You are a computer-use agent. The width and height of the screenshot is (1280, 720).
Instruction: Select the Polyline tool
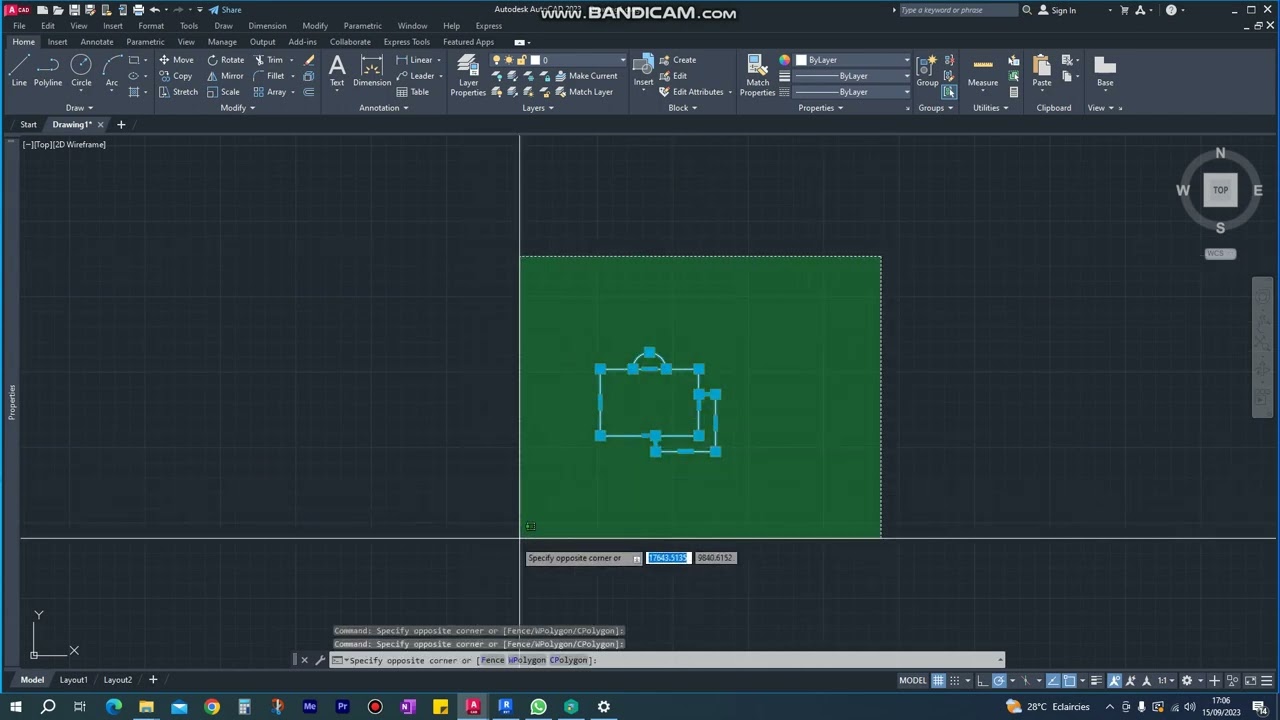pyautogui.click(x=48, y=70)
